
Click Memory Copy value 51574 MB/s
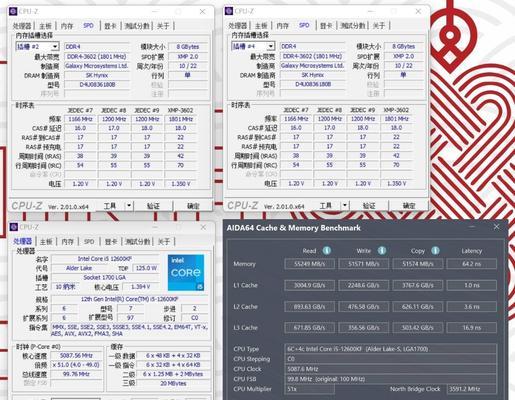418,264
